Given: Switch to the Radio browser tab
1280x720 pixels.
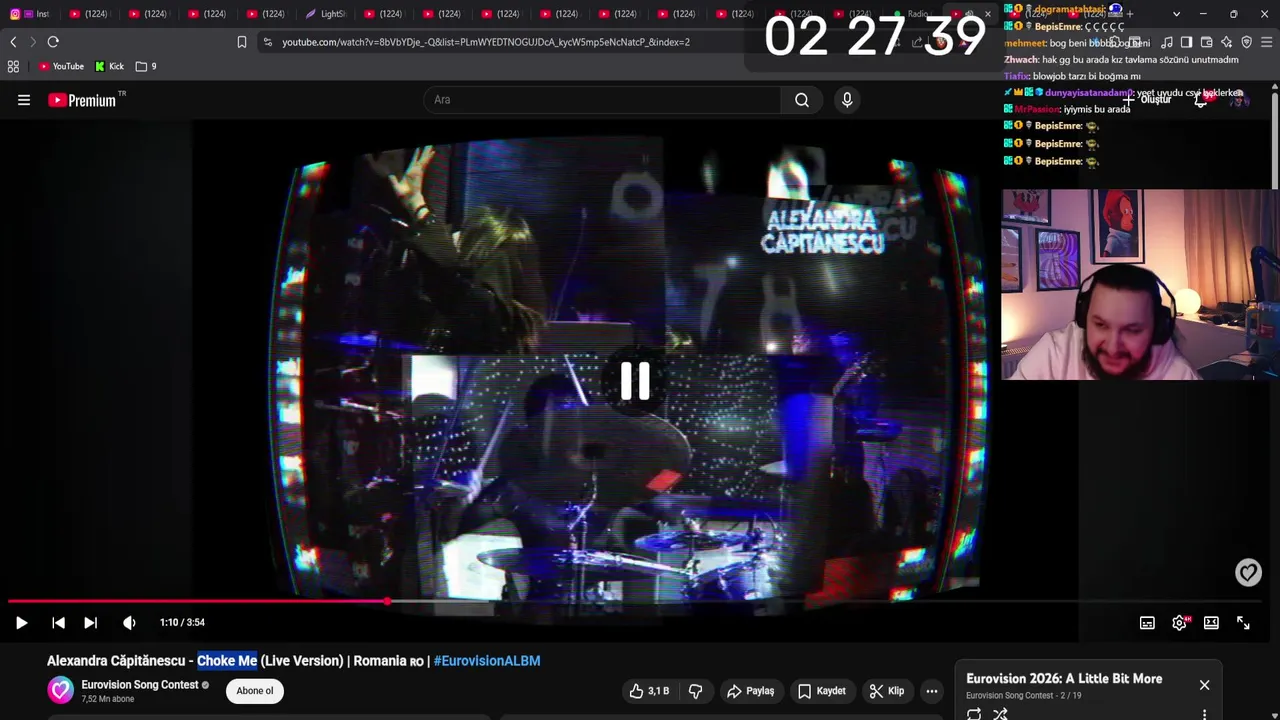Looking at the screenshot, I should pyautogui.click(x=912, y=14).
